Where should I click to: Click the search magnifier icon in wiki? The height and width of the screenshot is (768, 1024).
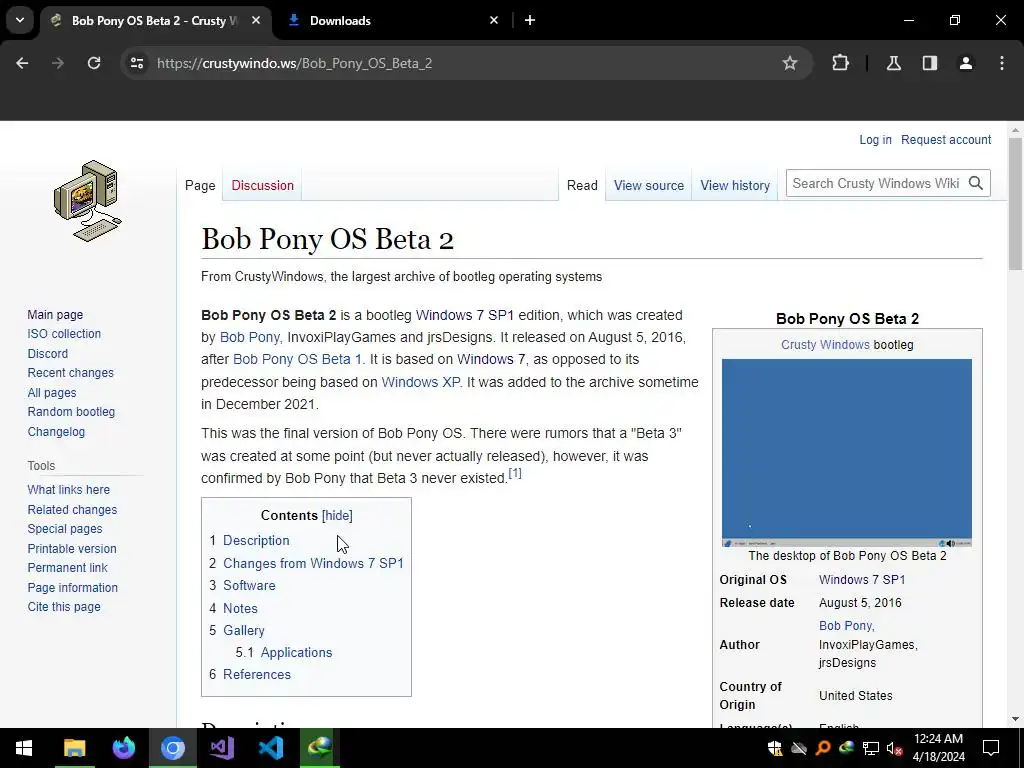tap(976, 184)
